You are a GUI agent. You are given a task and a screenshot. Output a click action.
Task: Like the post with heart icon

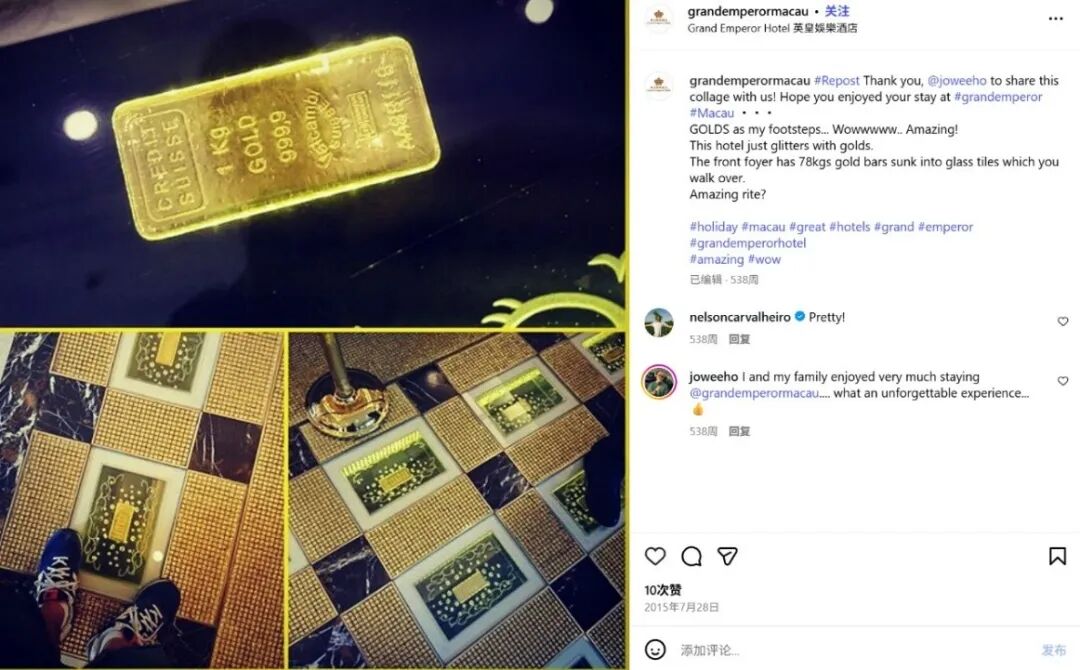point(655,556)
